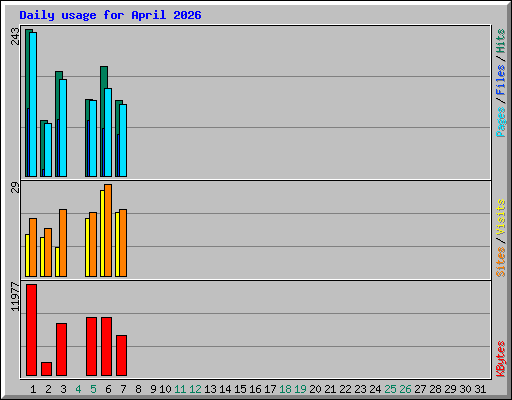This screenshot has height=400, width=512.
Task: Click the day 6 green Hits bar top
Action: click(x=104, y=77)
